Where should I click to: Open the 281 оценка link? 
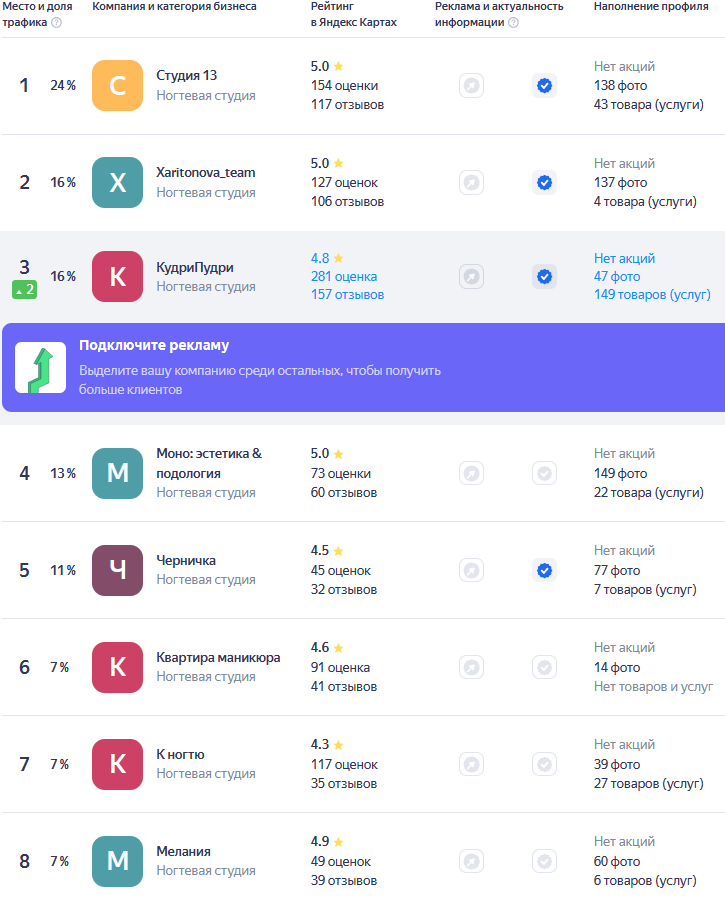(344, 276)
